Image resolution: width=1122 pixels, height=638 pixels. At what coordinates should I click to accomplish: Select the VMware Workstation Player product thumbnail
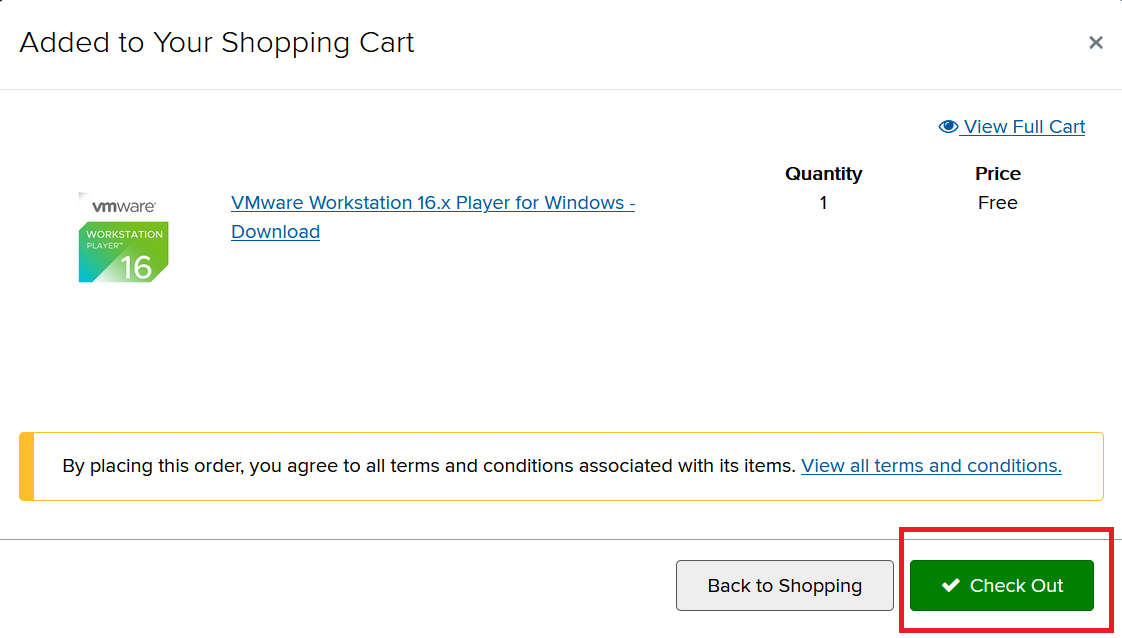click(123, 238)
